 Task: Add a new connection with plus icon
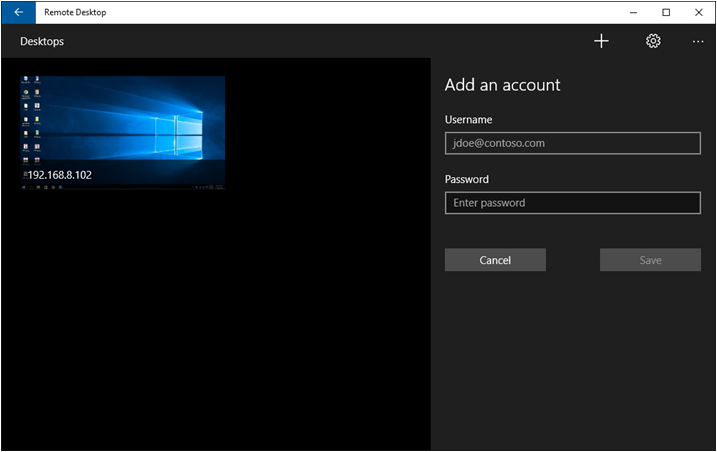point(601,41)
